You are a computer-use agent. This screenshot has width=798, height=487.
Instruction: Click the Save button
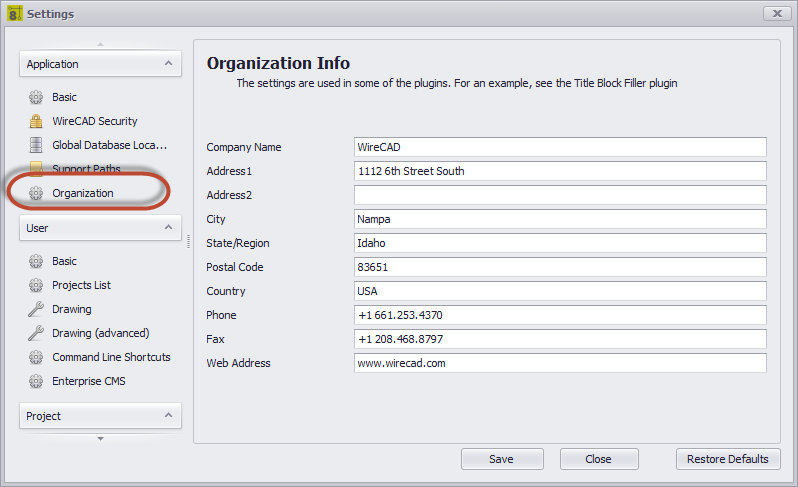(x=502, y=459)
